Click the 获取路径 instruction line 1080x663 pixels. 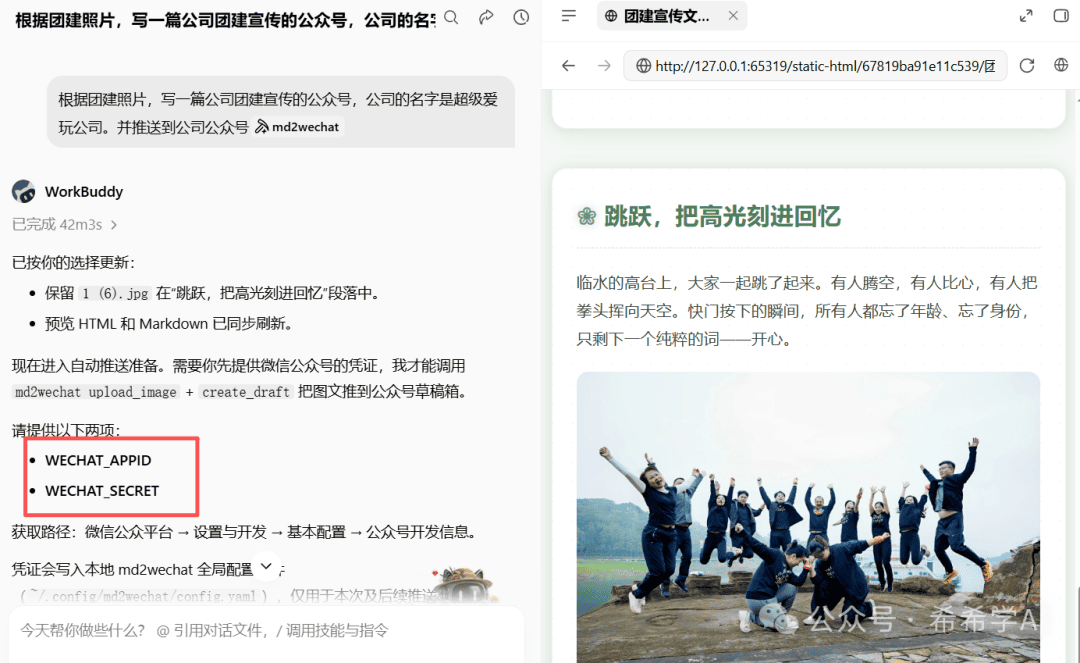click(244, 532)
